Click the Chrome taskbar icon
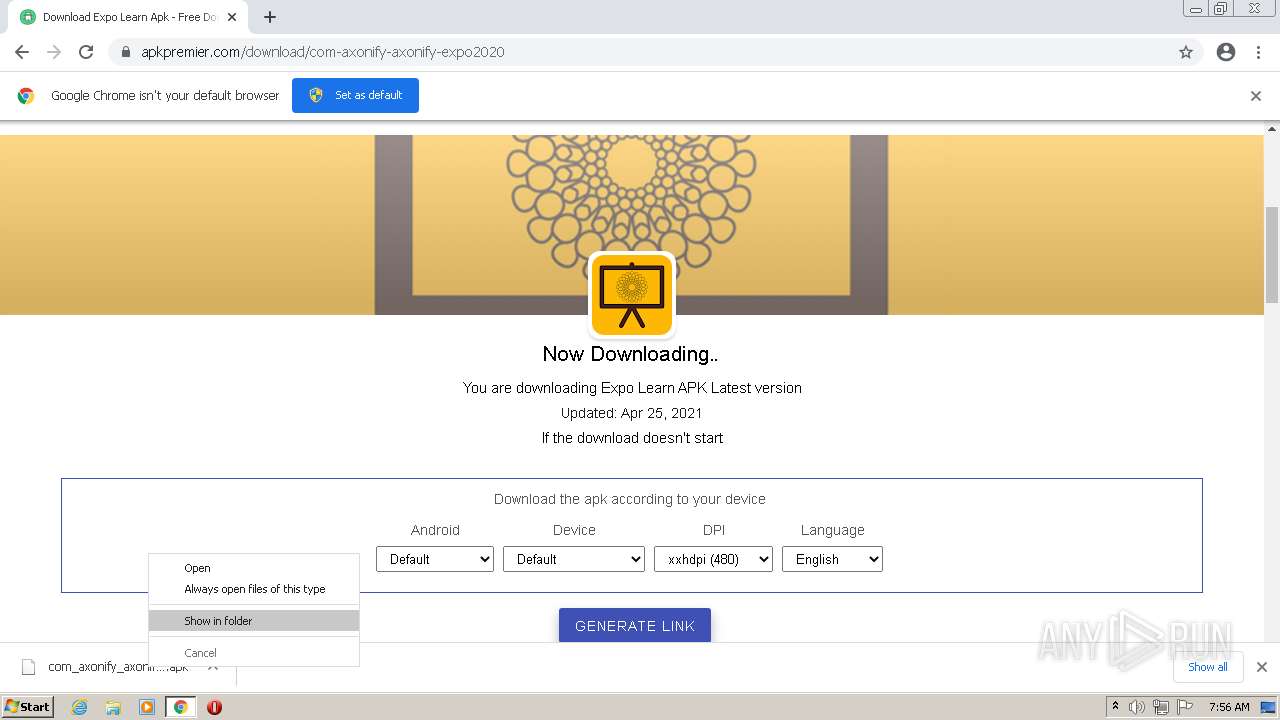 click(180, 707)
